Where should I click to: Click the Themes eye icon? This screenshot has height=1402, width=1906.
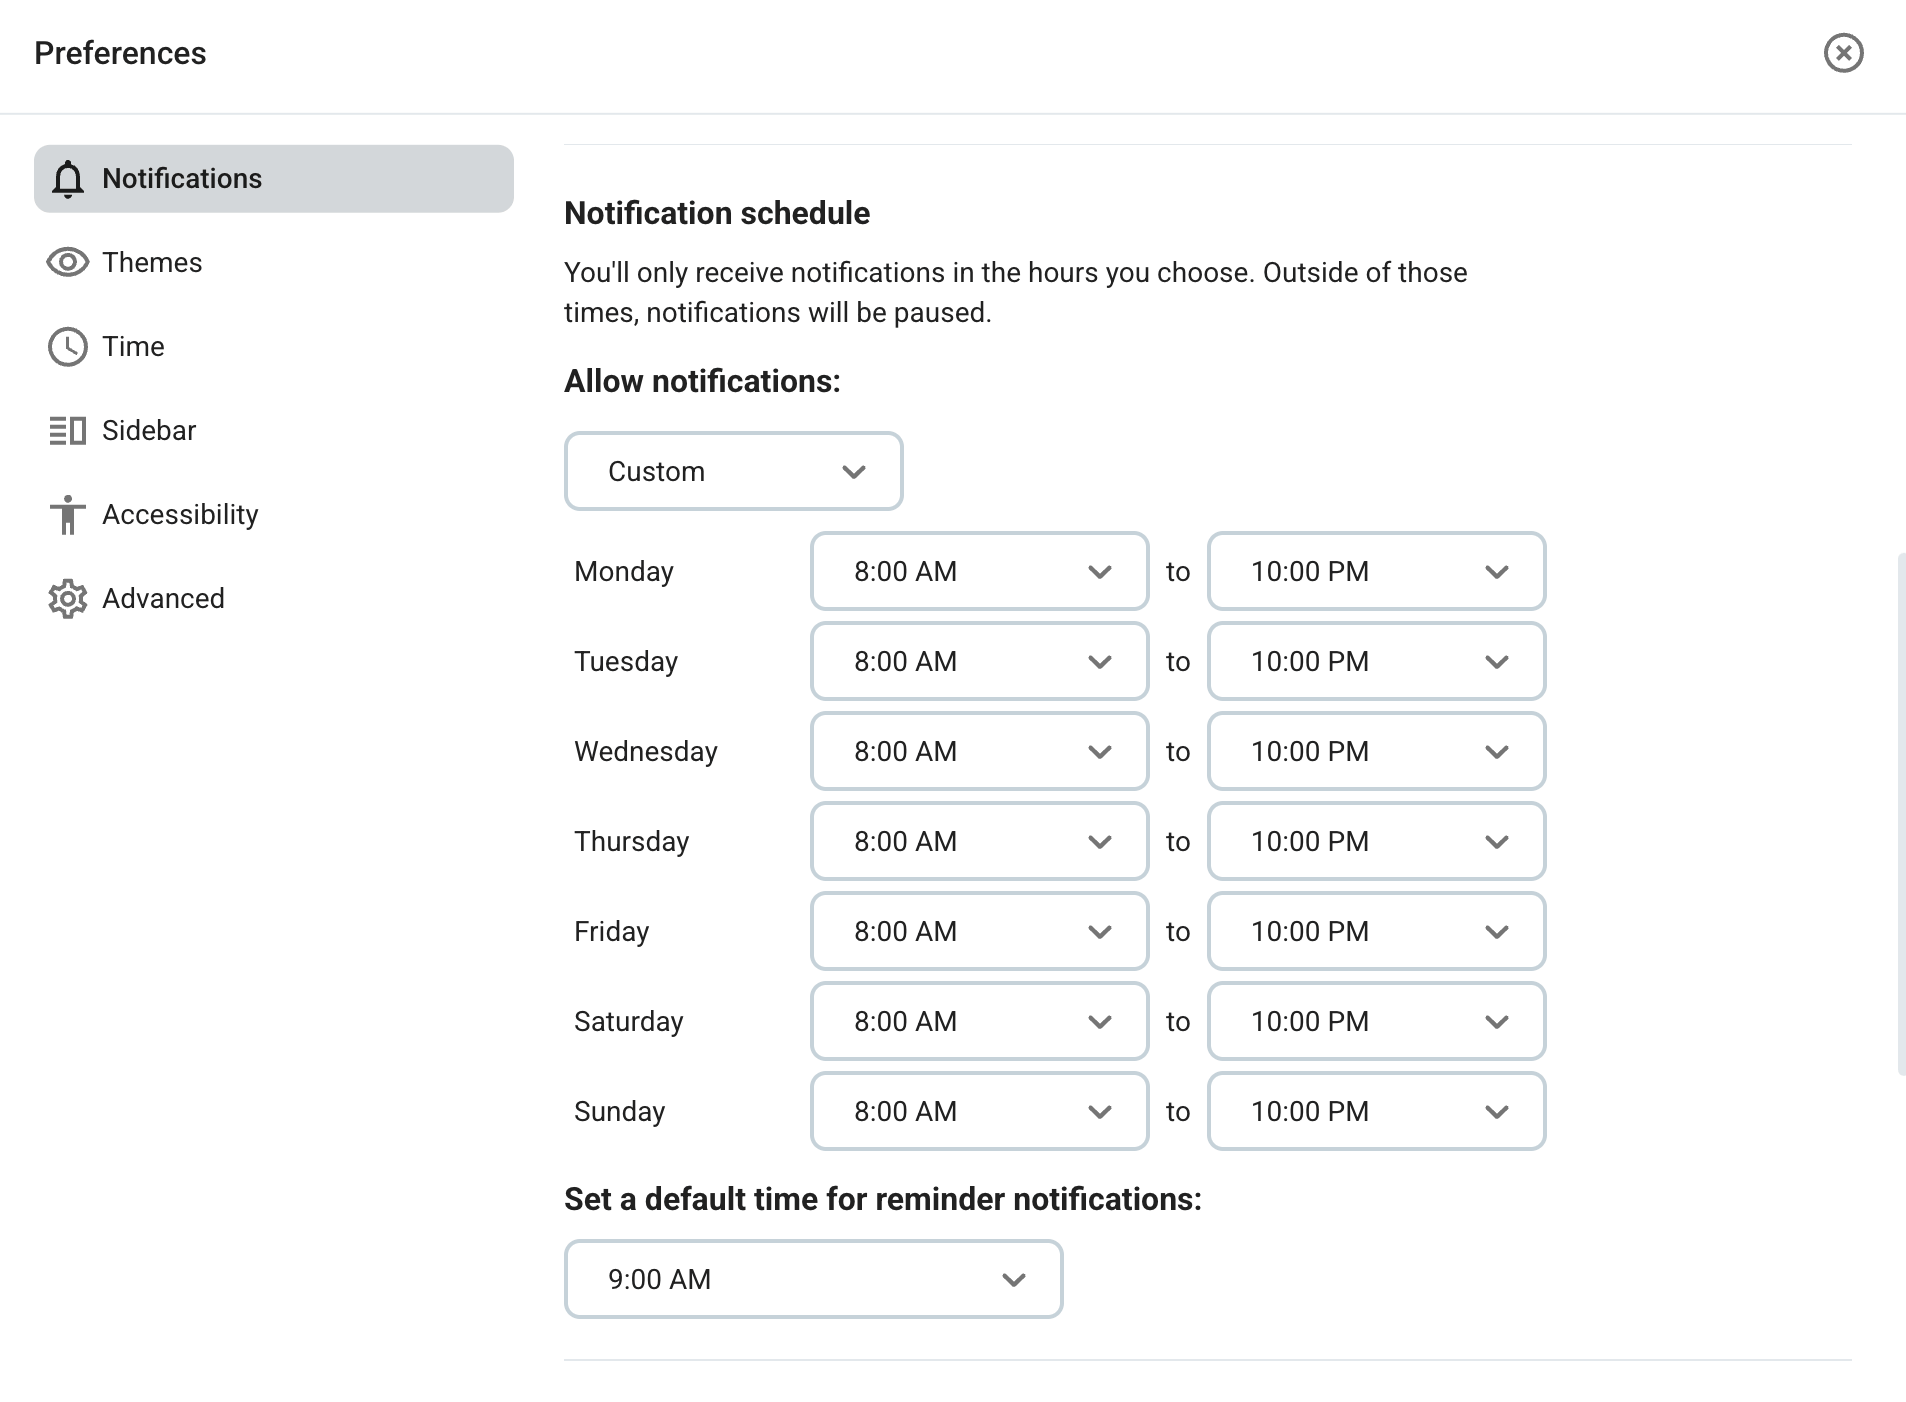[x=67, y=262]
